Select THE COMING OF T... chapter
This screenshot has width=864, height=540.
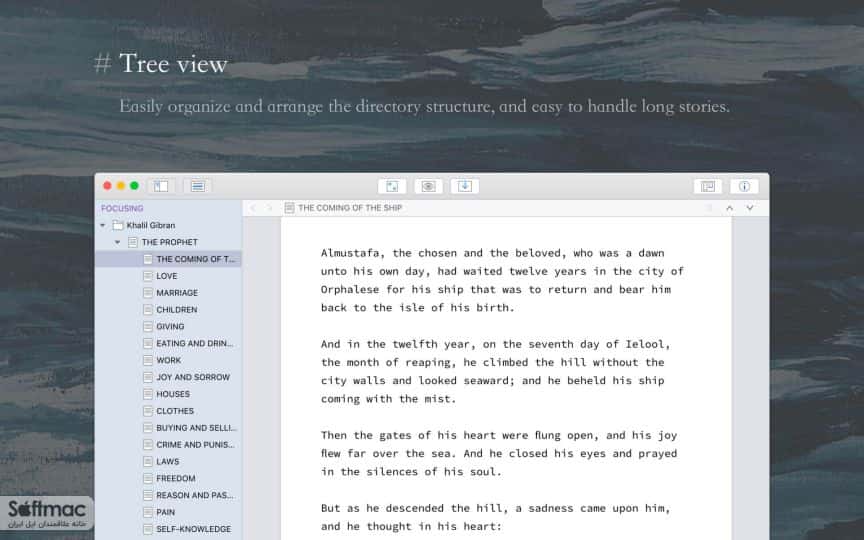pyautogui.click(x=169, y=259)
